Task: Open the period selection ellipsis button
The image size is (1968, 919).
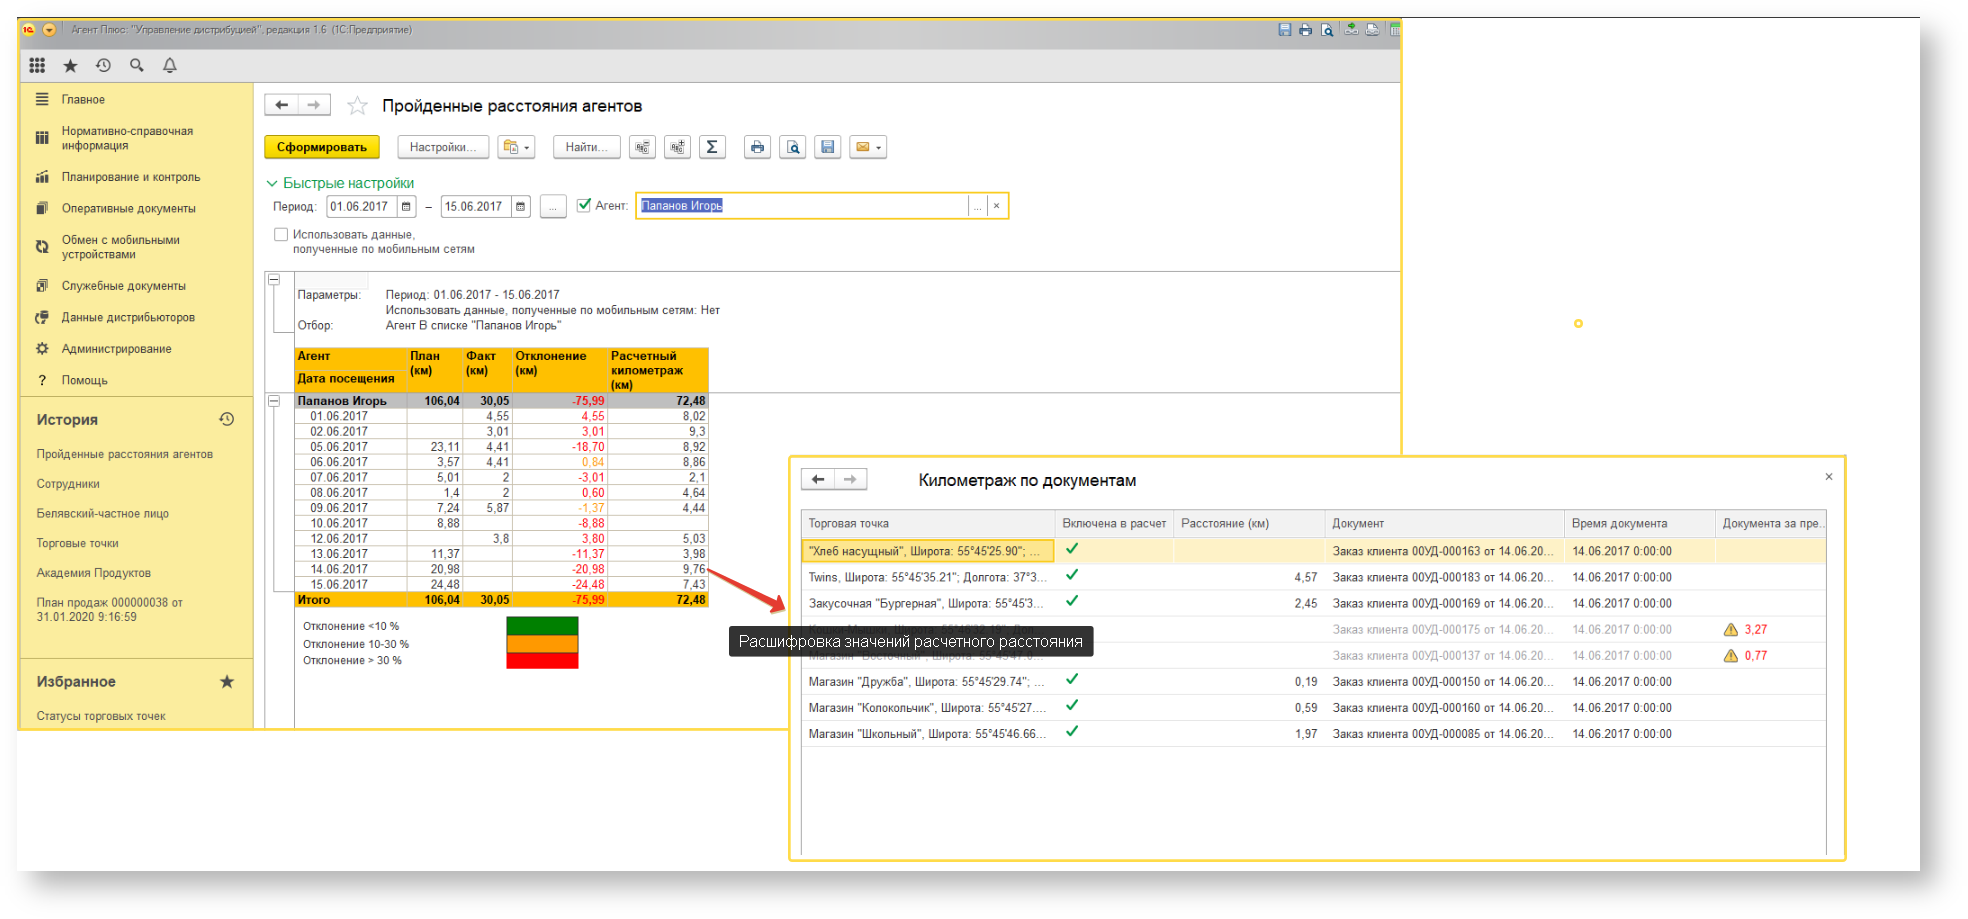Action: click(x=553, y=206)
